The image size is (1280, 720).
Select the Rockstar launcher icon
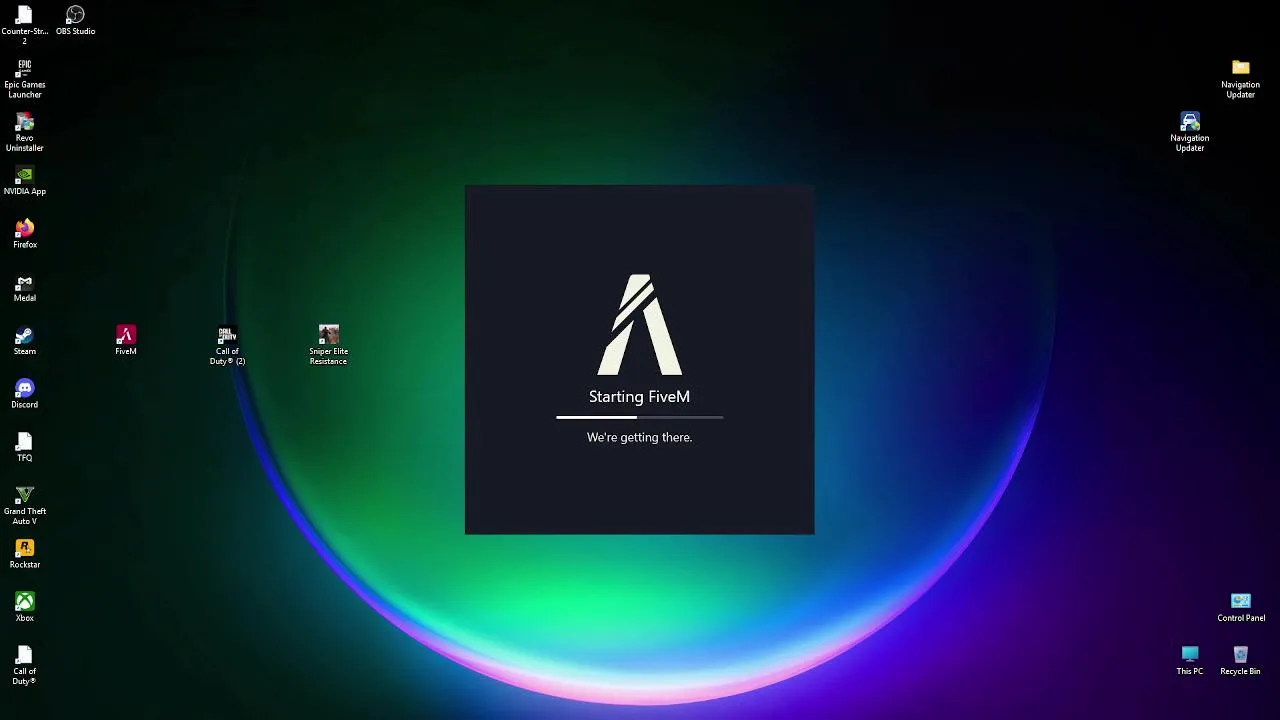point(24,554)
